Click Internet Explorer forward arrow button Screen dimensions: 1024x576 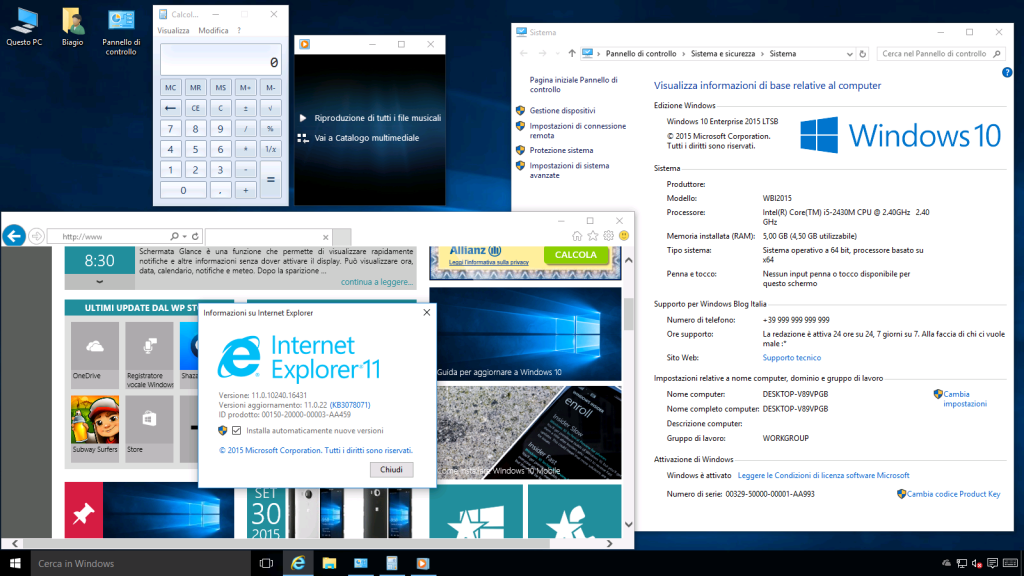click(37, 236)
